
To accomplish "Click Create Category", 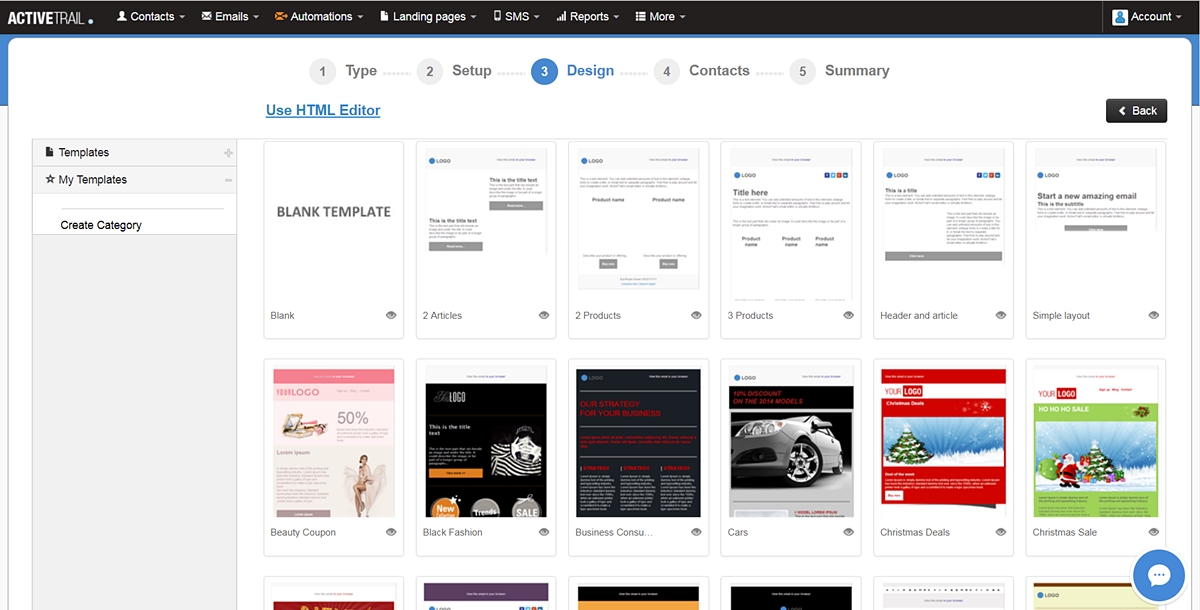I will coord(101,225).
